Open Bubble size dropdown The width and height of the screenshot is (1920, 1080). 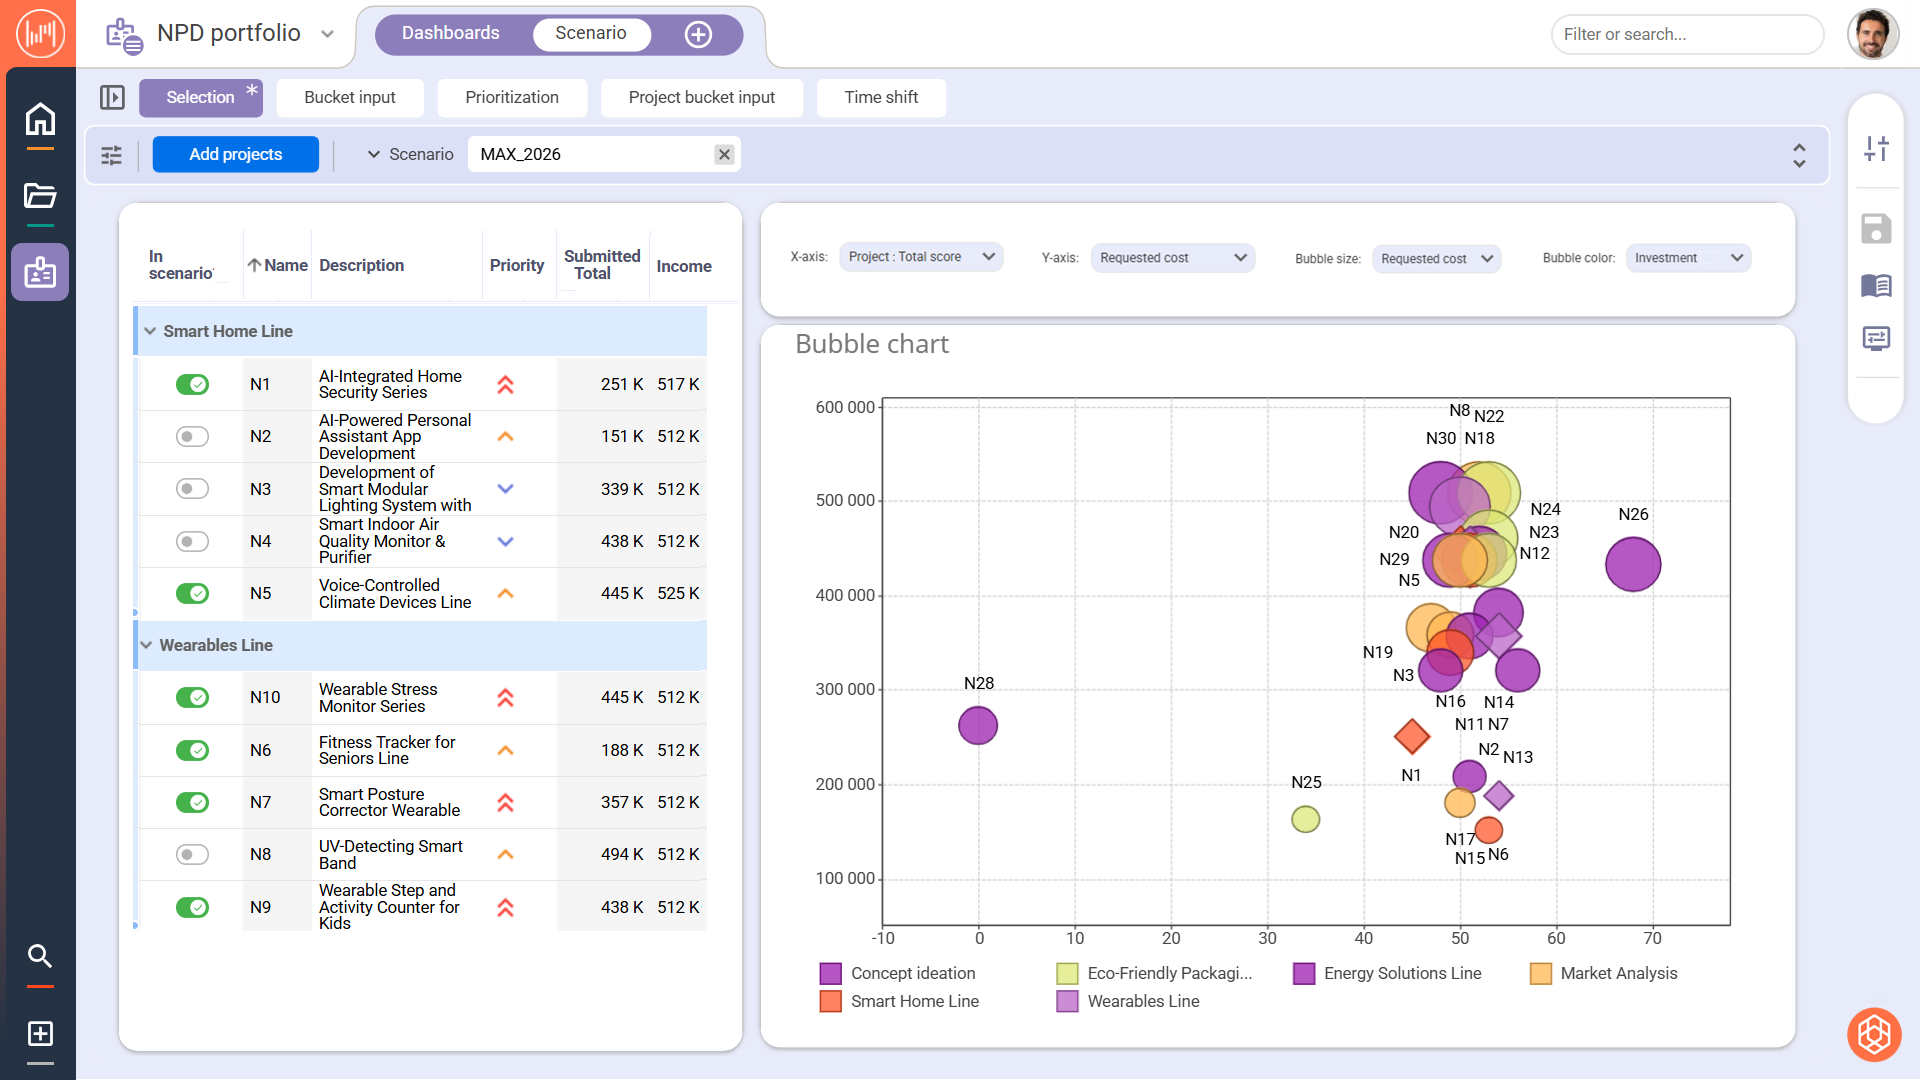[x=1436, y=259]
